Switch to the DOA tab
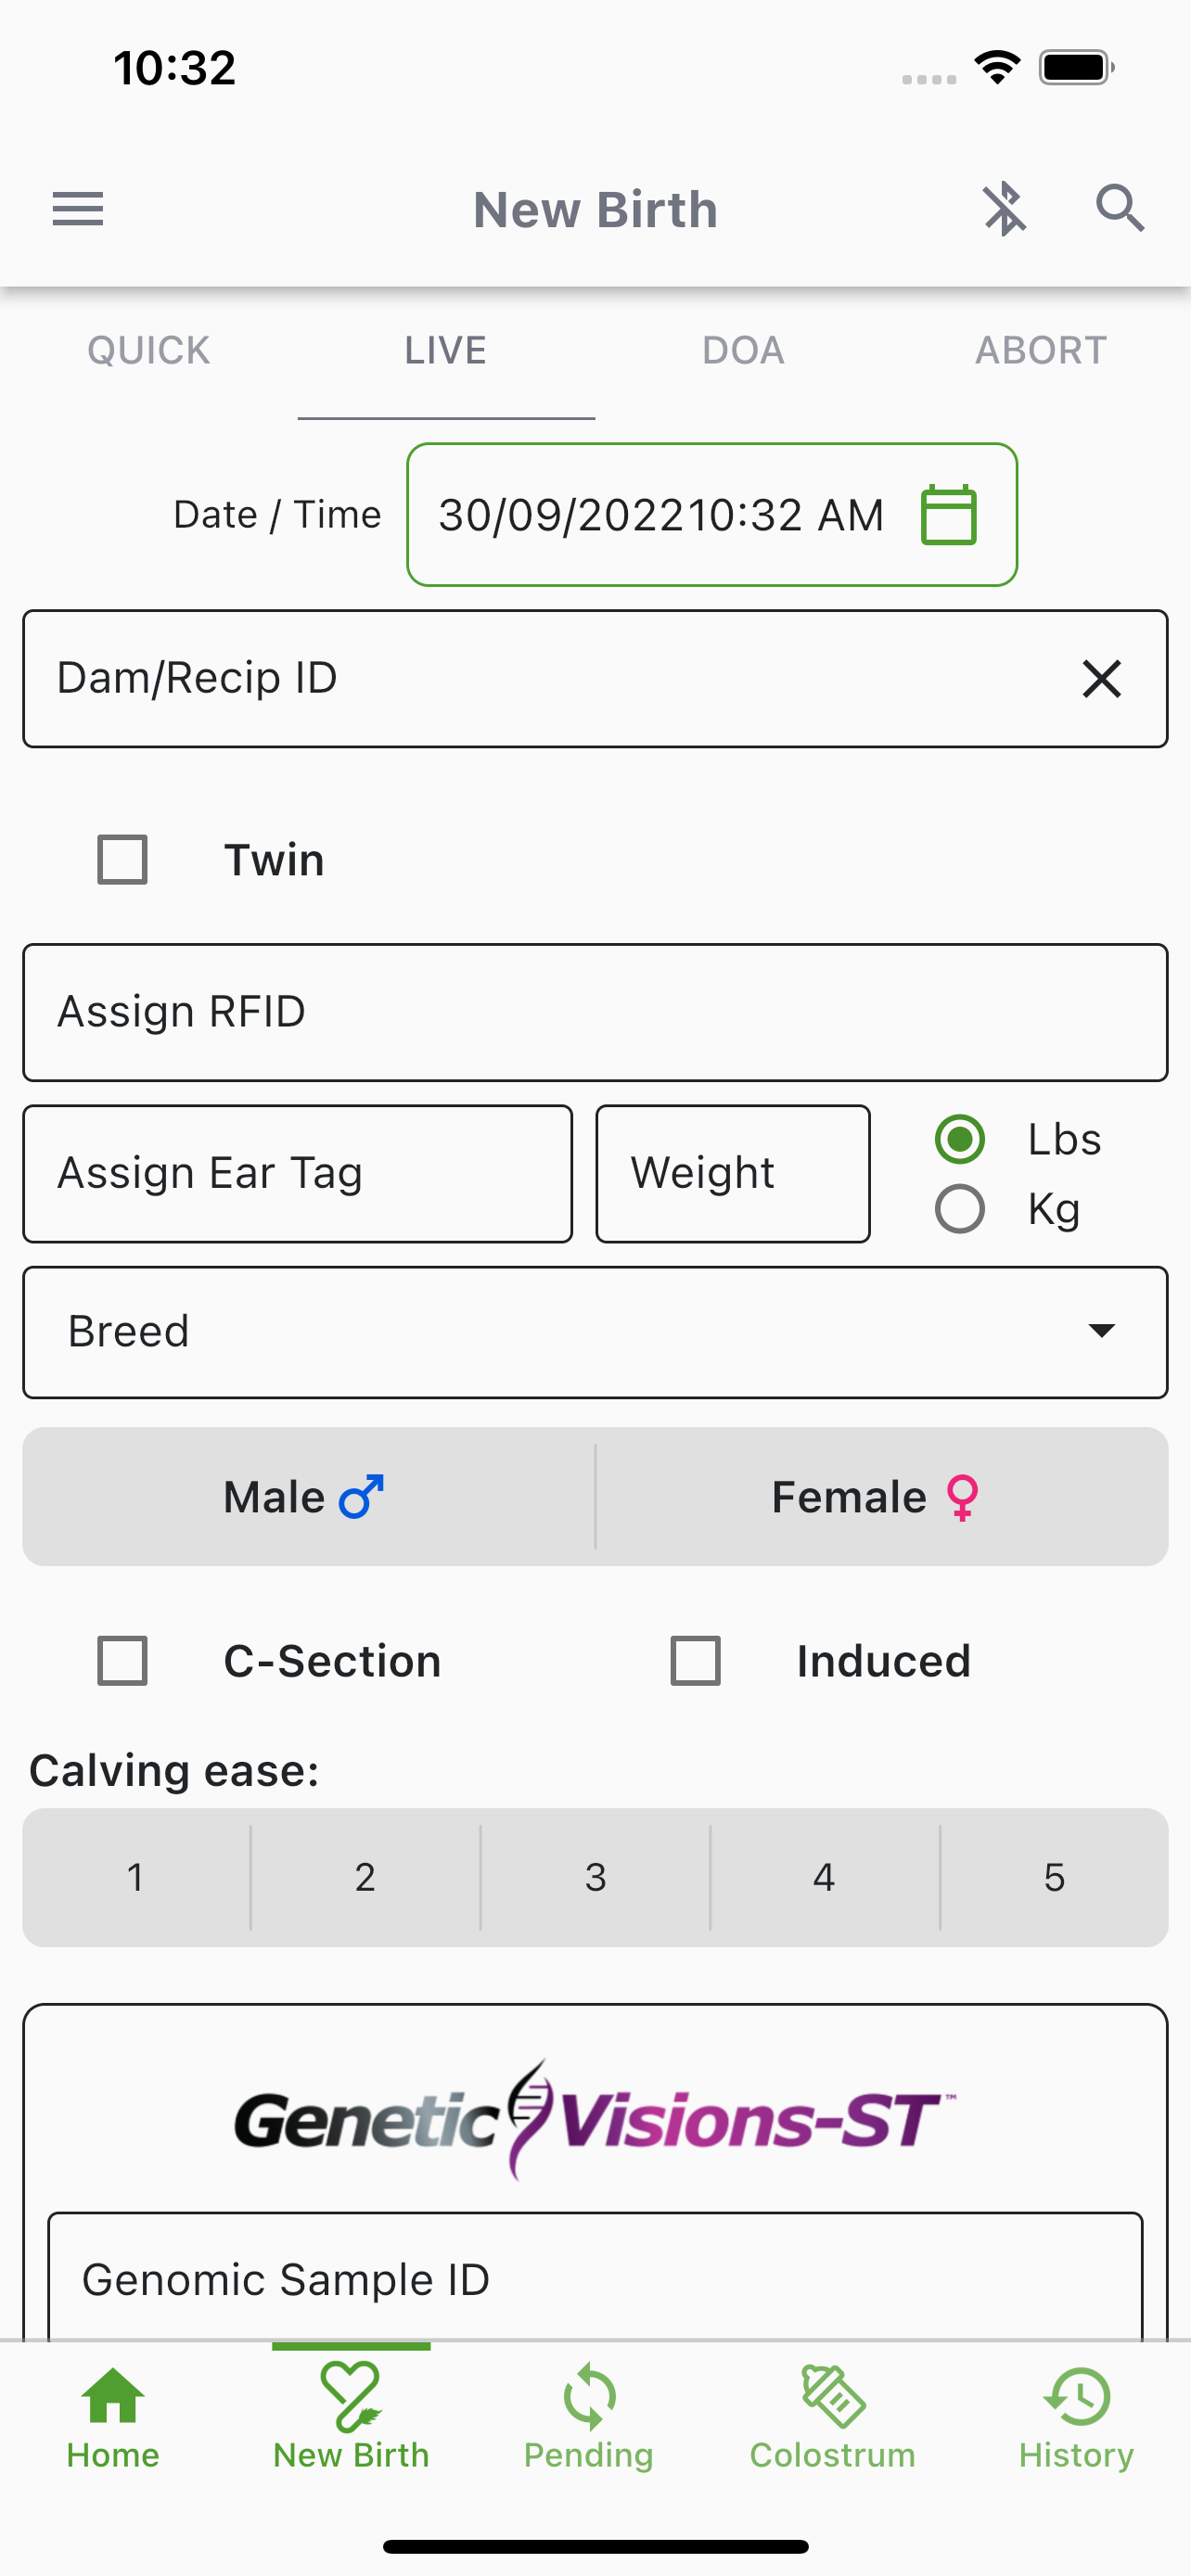 pos(743,351)
